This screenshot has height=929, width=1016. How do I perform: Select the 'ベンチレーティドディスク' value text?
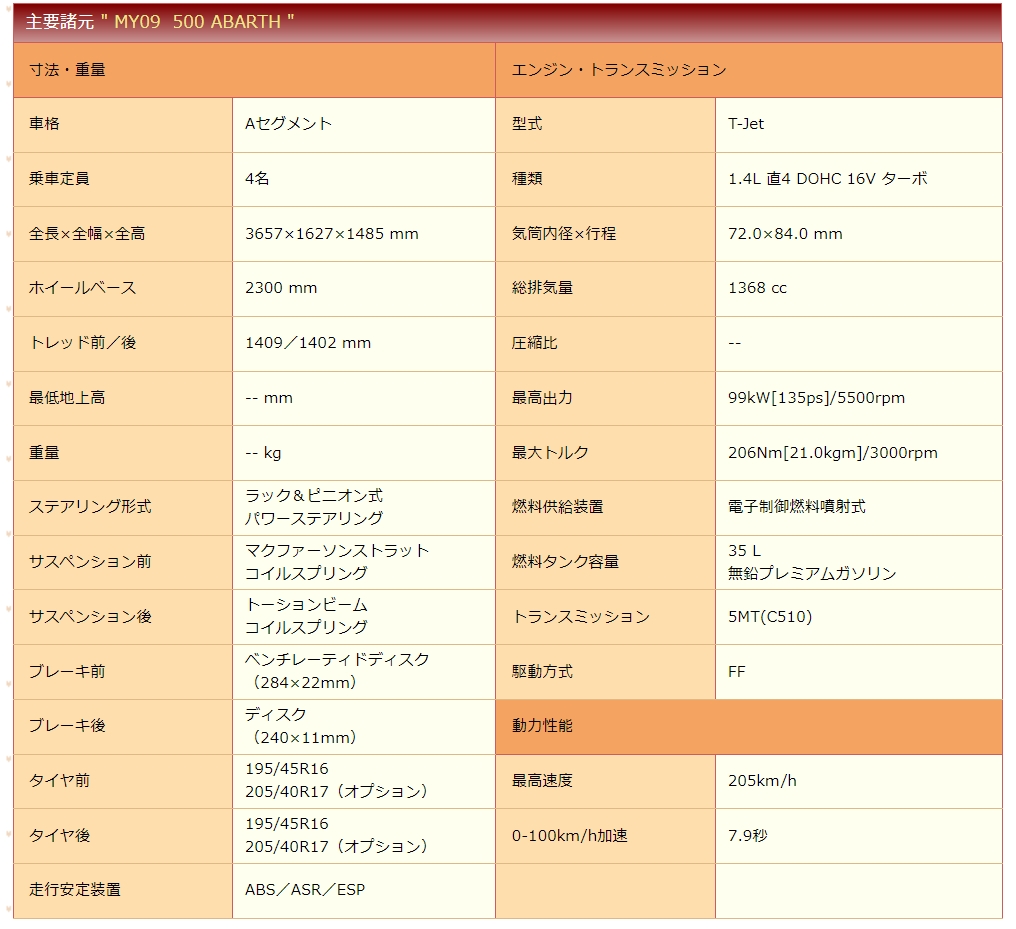(337, 659)
